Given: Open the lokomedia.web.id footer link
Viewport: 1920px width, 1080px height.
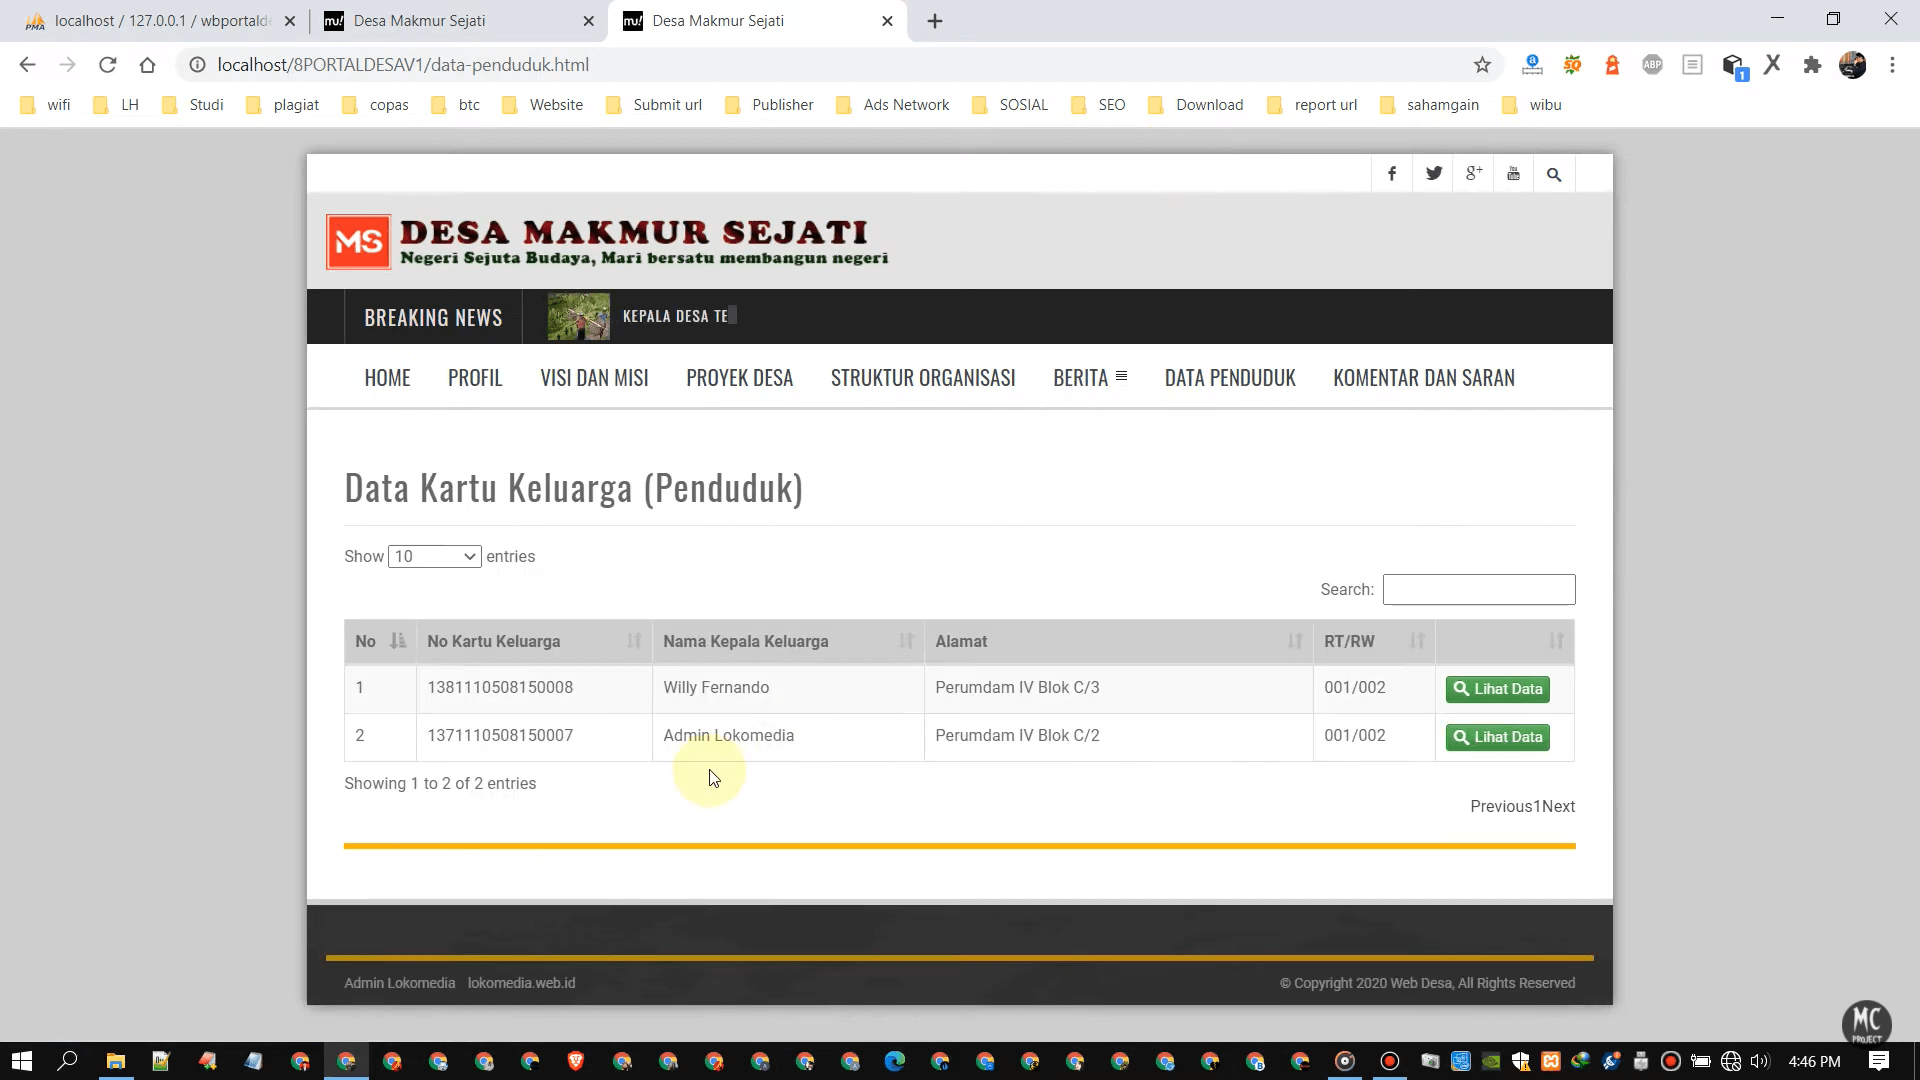Looking at the screenshot, I should point(521,983).
